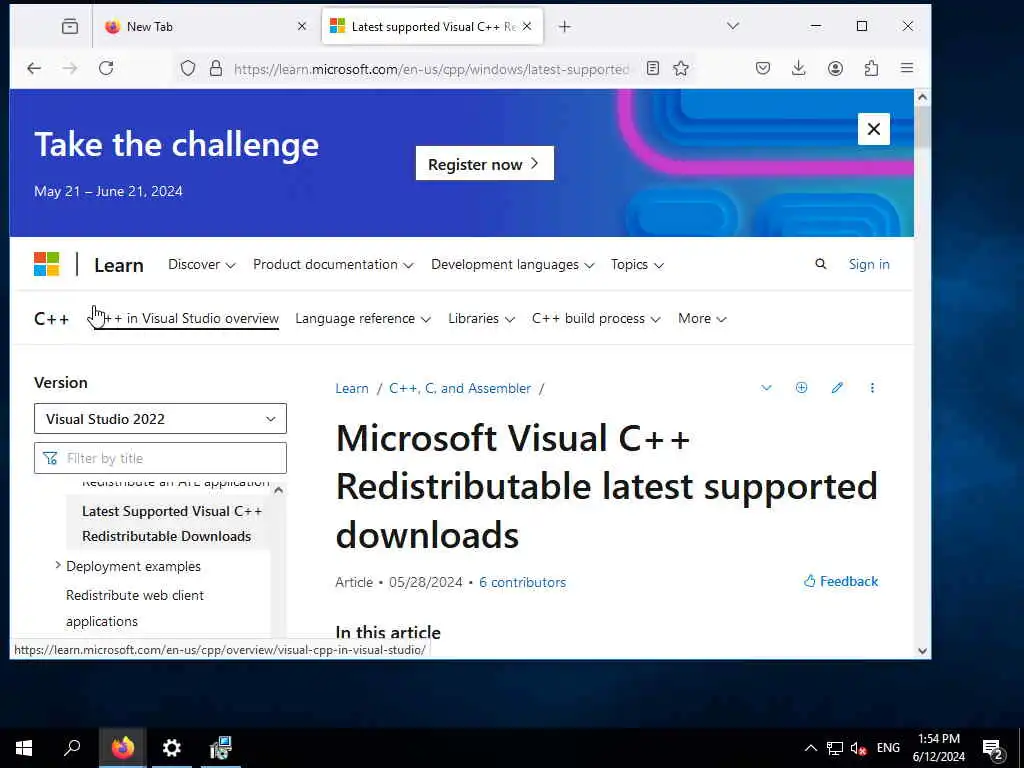Click the ENG language indicator
The image size is (1024, 768).
888,748
